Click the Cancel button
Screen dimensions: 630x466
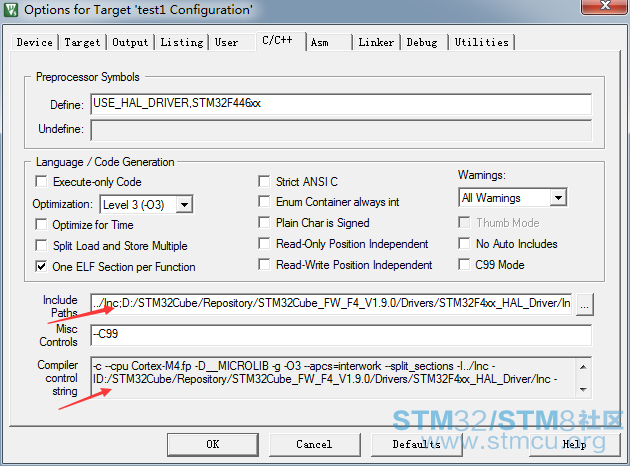315,444
